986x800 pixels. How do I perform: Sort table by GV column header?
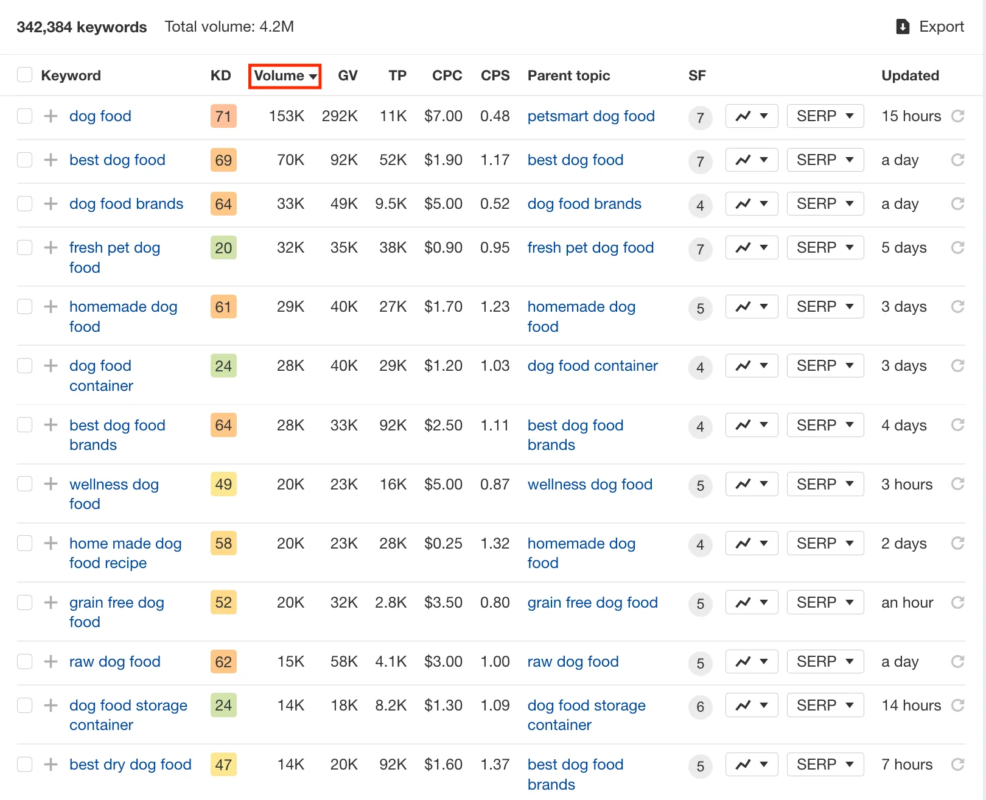(x=348, y=75)
